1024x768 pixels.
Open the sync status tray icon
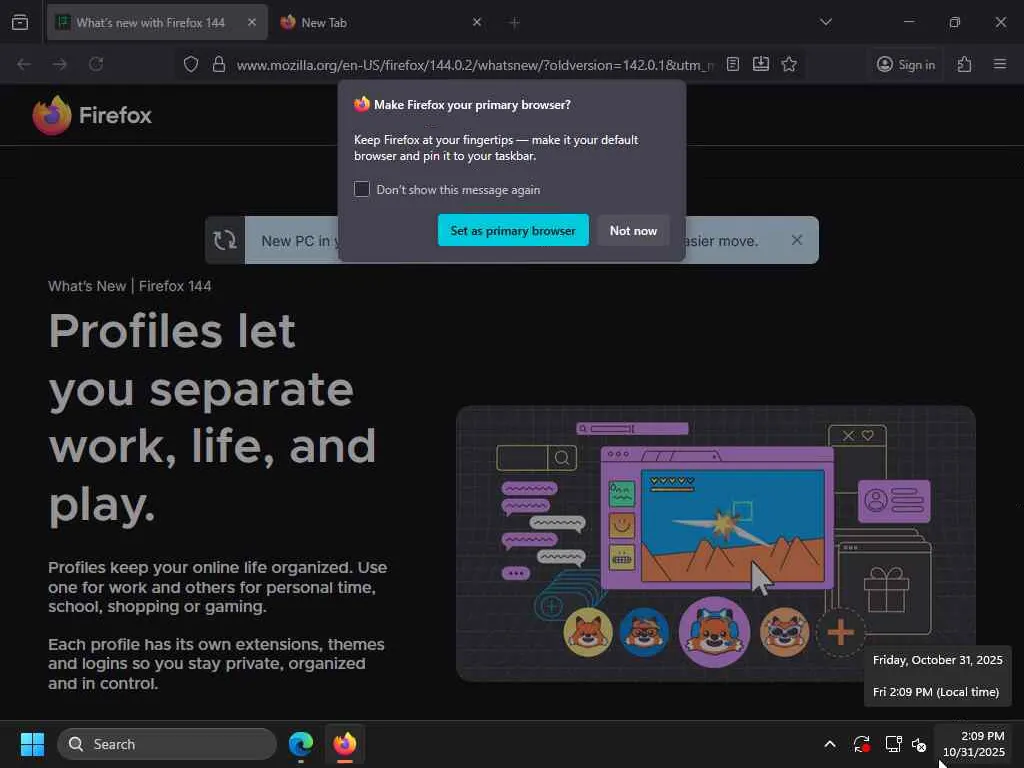pos(862,744)
